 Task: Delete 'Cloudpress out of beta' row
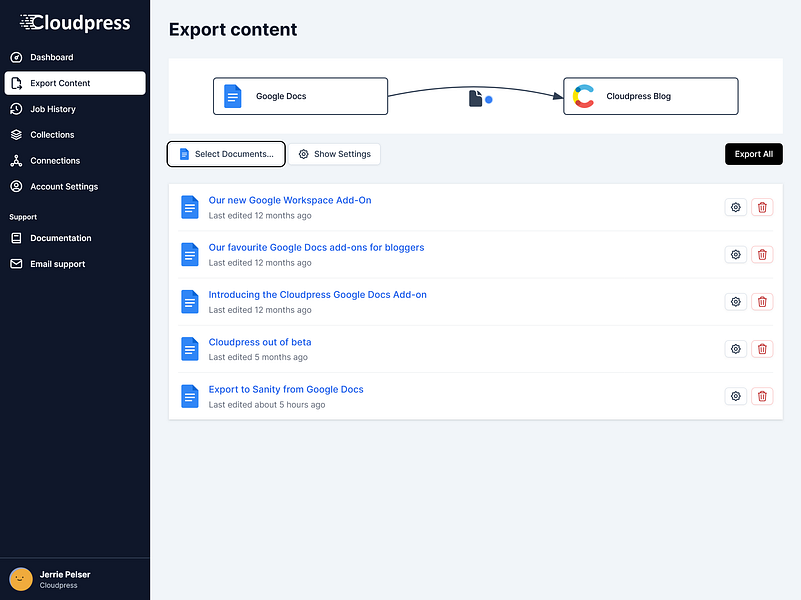(x=762, y=349)
